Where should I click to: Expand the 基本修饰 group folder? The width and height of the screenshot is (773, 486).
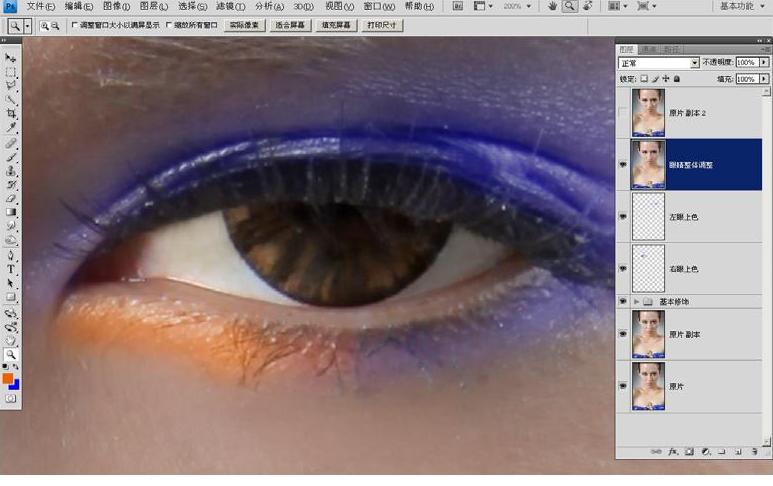click(636, 301)
